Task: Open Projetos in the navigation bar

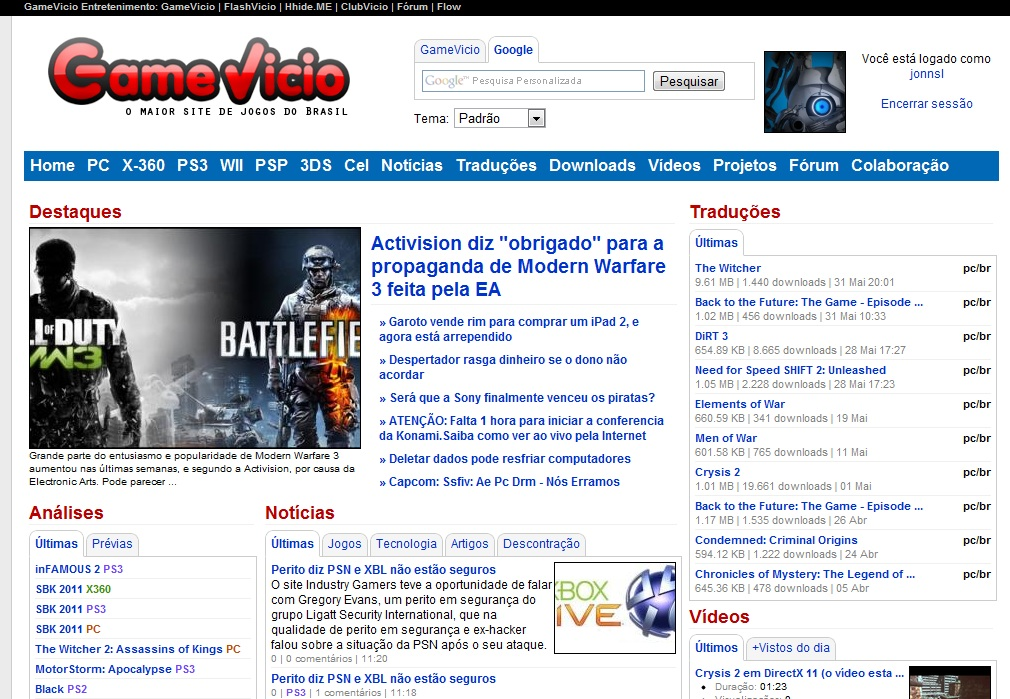Action: pyautogui.click(x=745, y=166)
